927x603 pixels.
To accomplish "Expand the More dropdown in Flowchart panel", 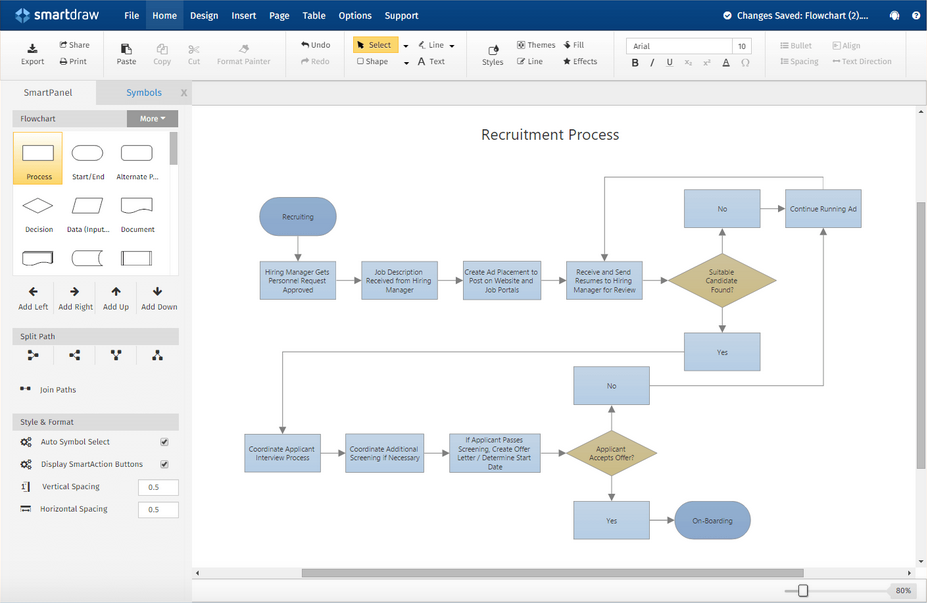I will (153, 119).
